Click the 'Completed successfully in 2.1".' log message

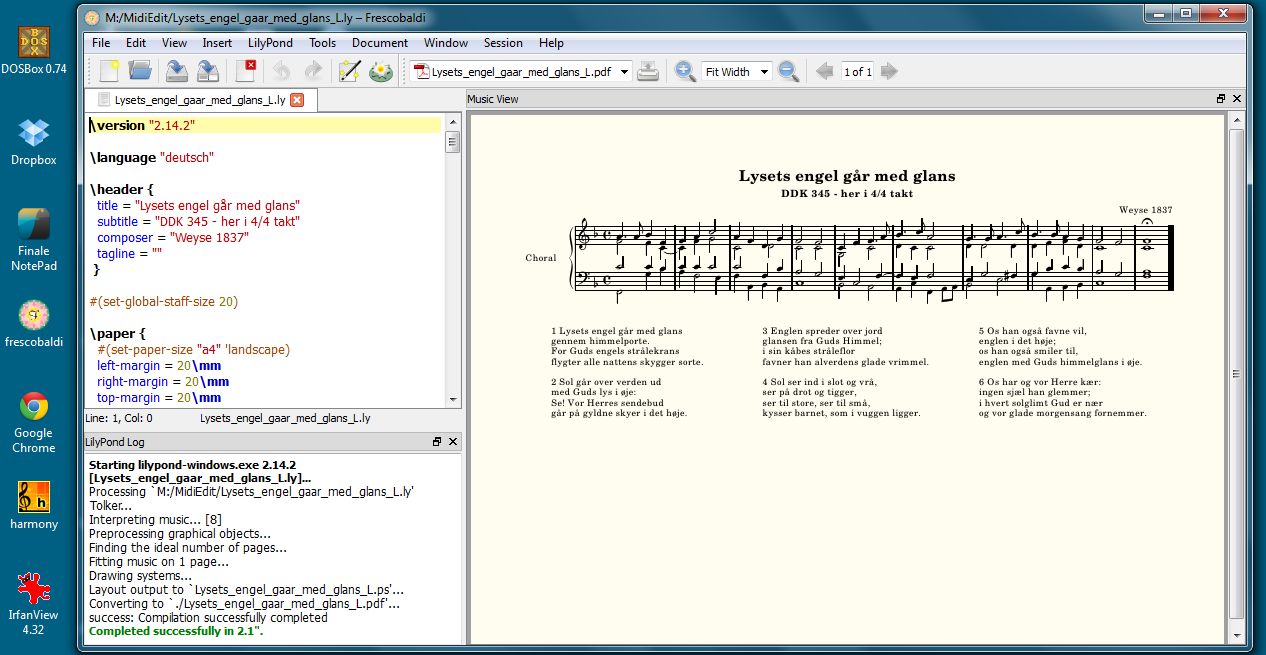pos(175,631)
